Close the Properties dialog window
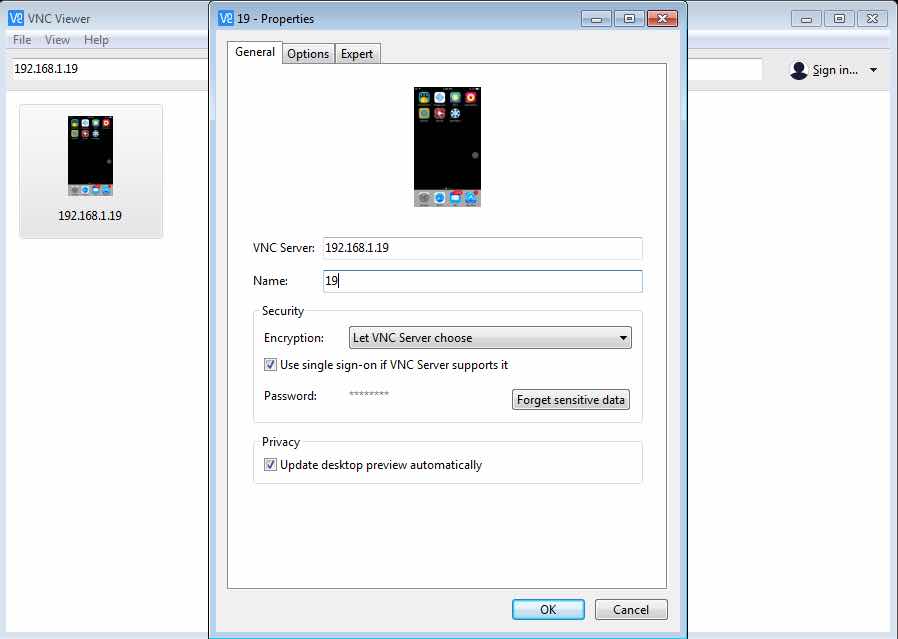The height and width of the screenshot is (639, 898). pos(663,19)
